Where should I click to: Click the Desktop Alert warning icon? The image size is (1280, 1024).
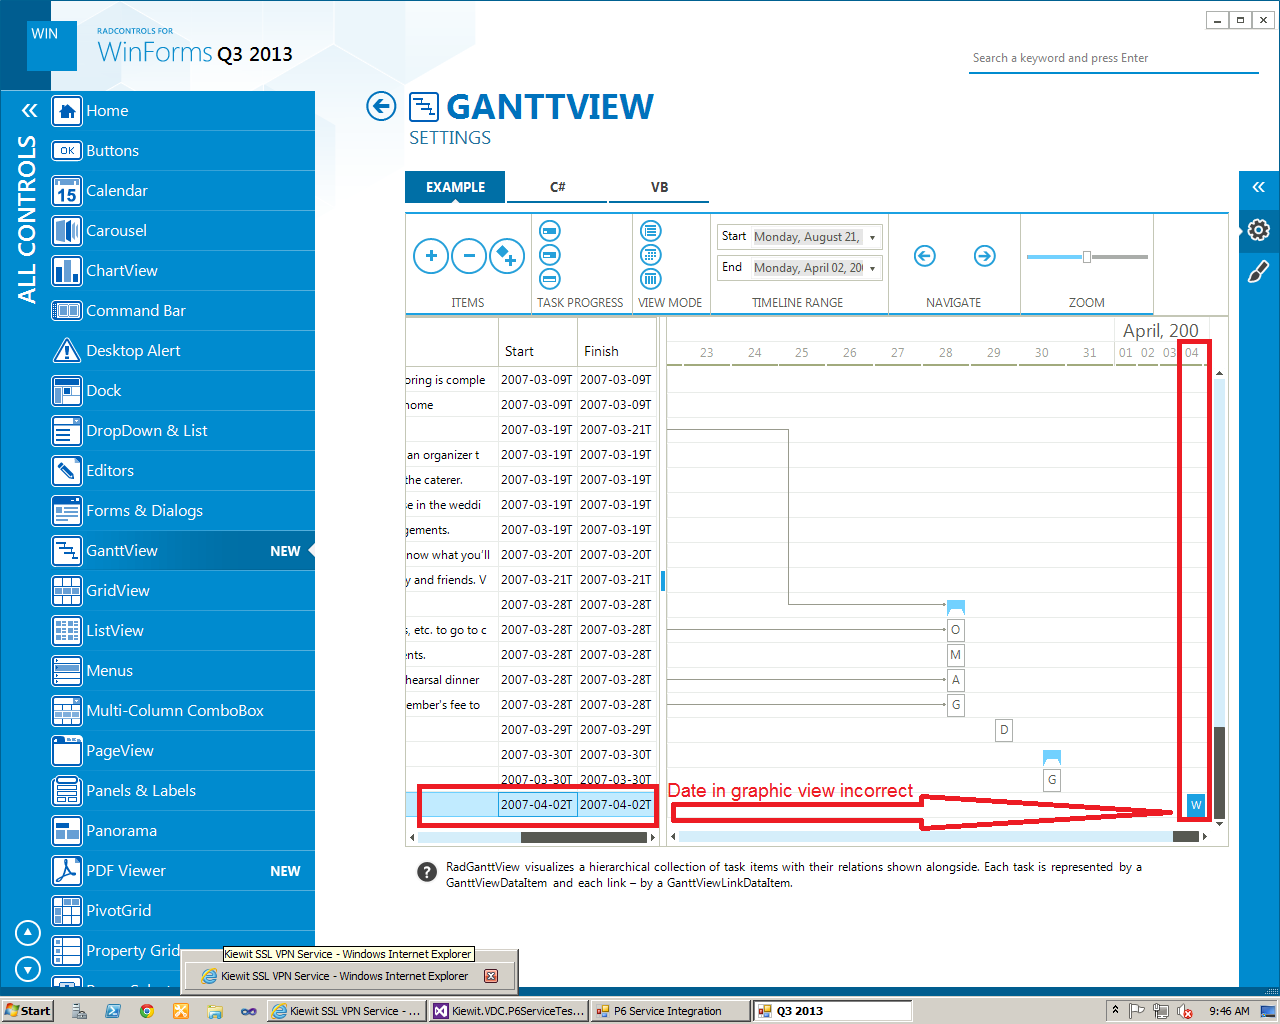(x=67, y=351)
